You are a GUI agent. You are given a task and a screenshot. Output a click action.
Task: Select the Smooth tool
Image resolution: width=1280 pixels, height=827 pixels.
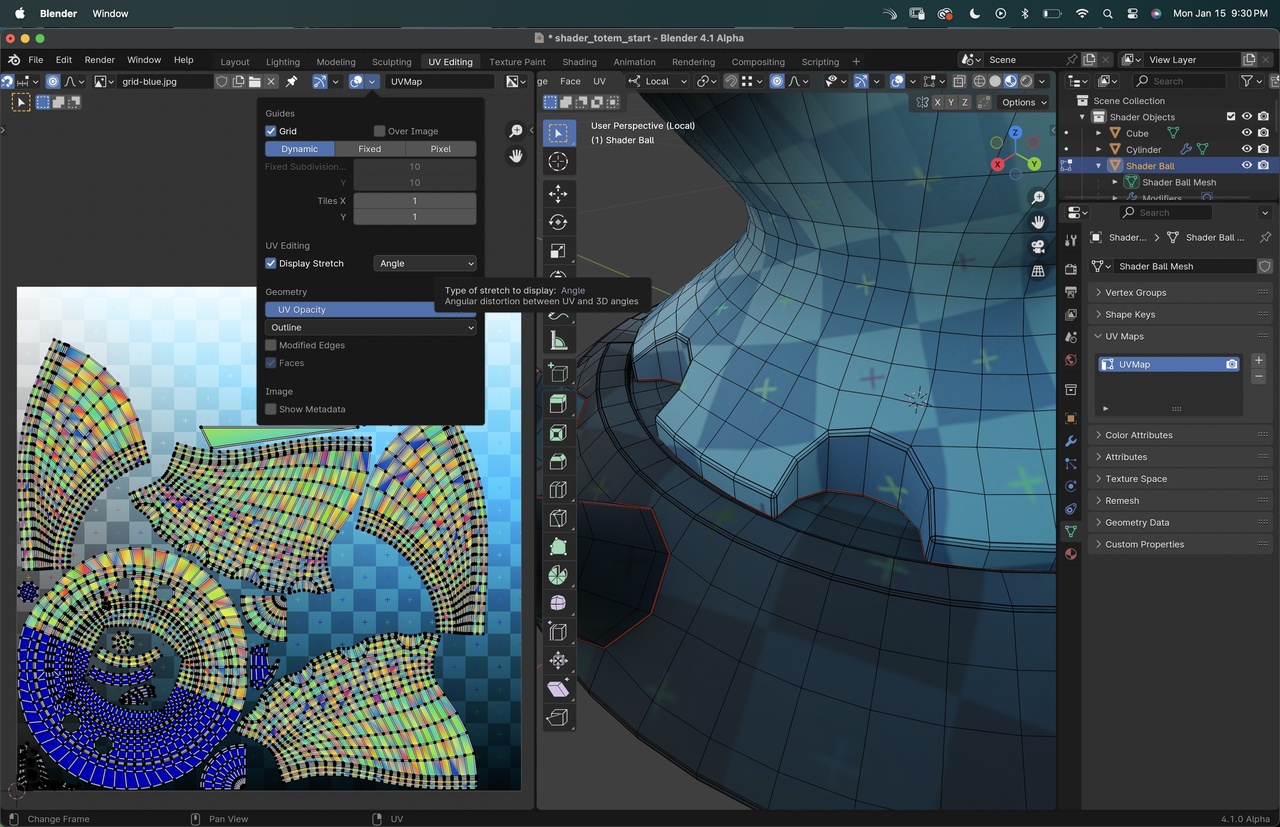(558, 604)
